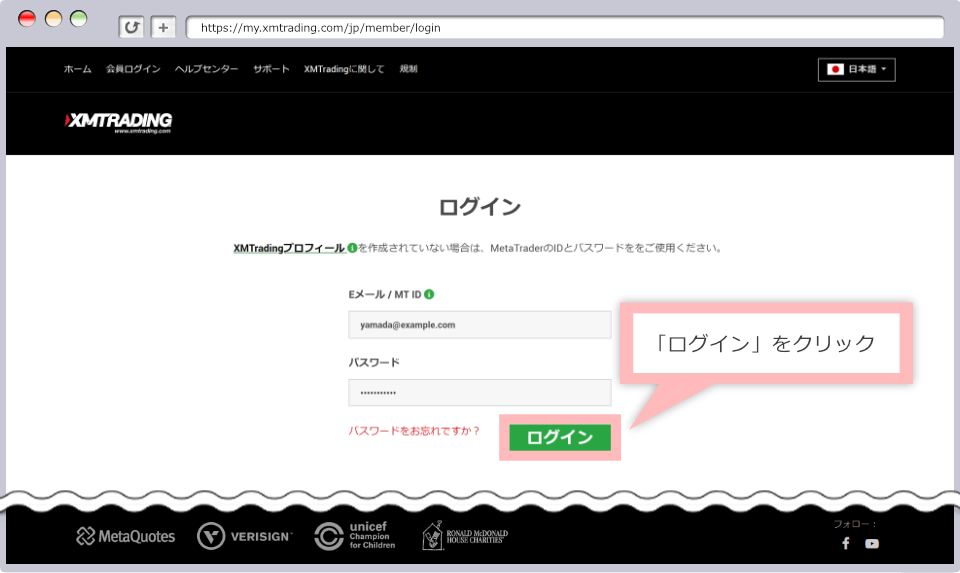Click the browser reload icon

point(131,27)
